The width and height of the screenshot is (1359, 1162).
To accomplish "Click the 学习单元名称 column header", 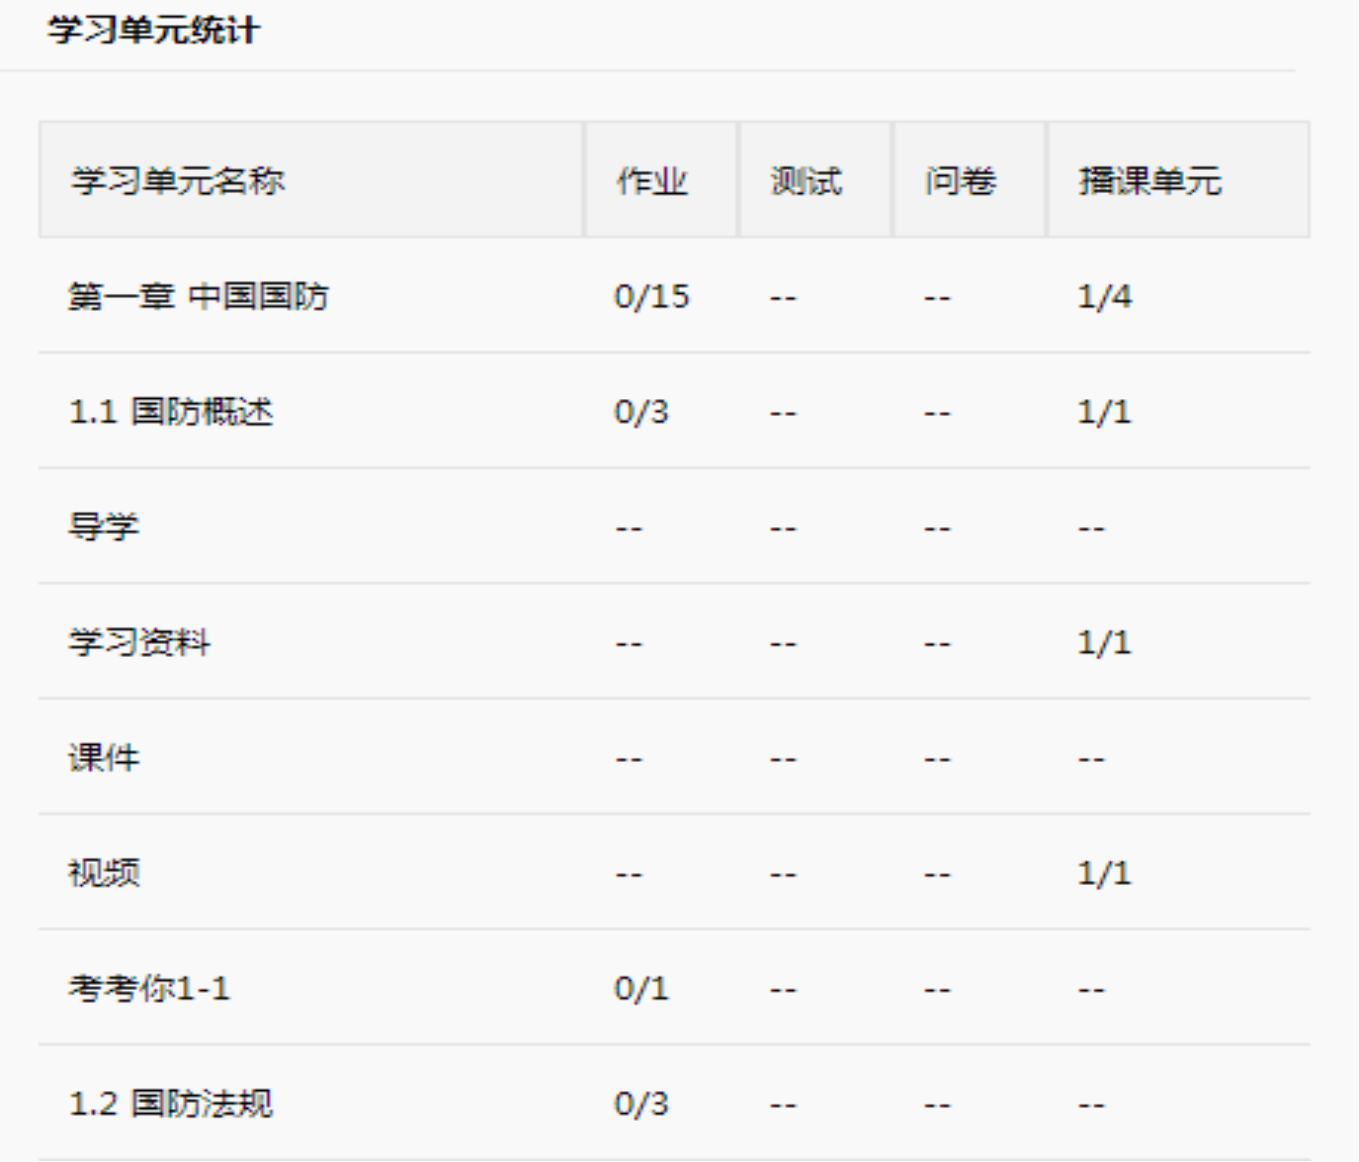I will [178, 181].
